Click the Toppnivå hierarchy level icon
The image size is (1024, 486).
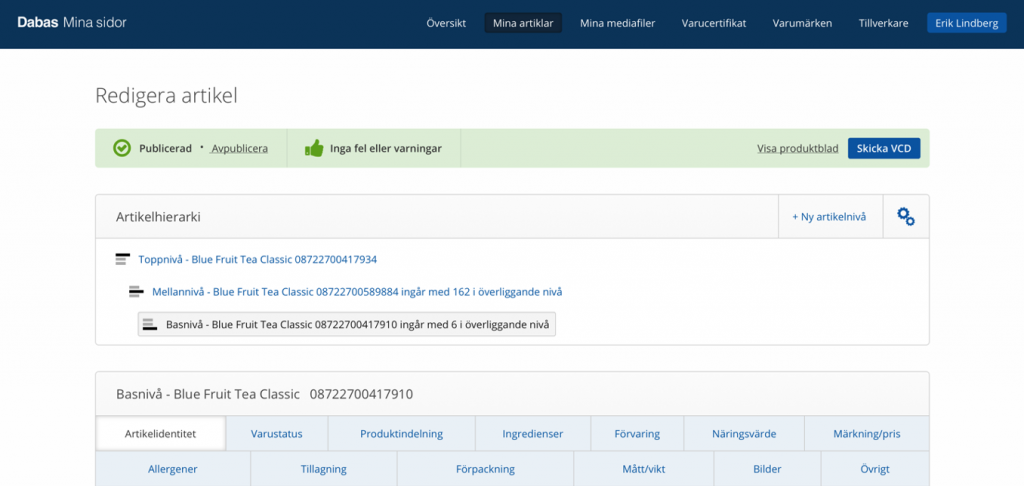(x=122, y=259)
